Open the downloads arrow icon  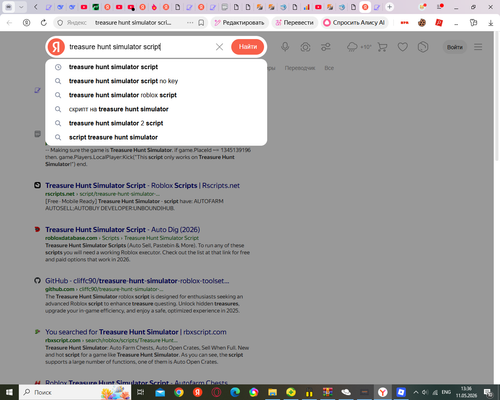(491, 23)
